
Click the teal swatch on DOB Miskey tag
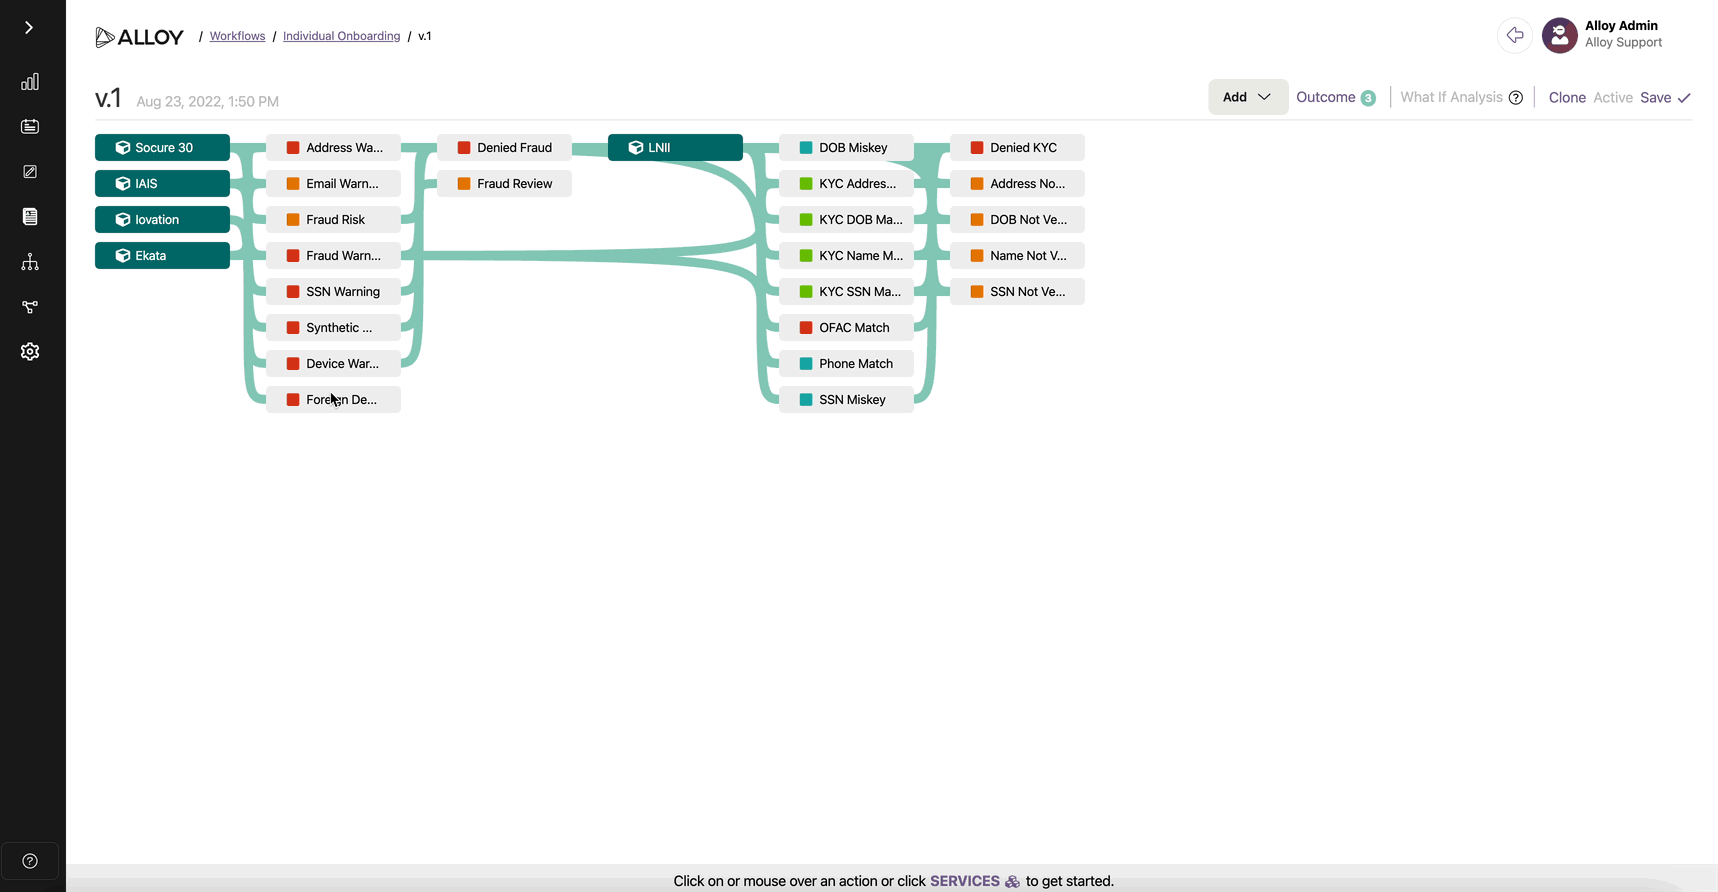806,147
